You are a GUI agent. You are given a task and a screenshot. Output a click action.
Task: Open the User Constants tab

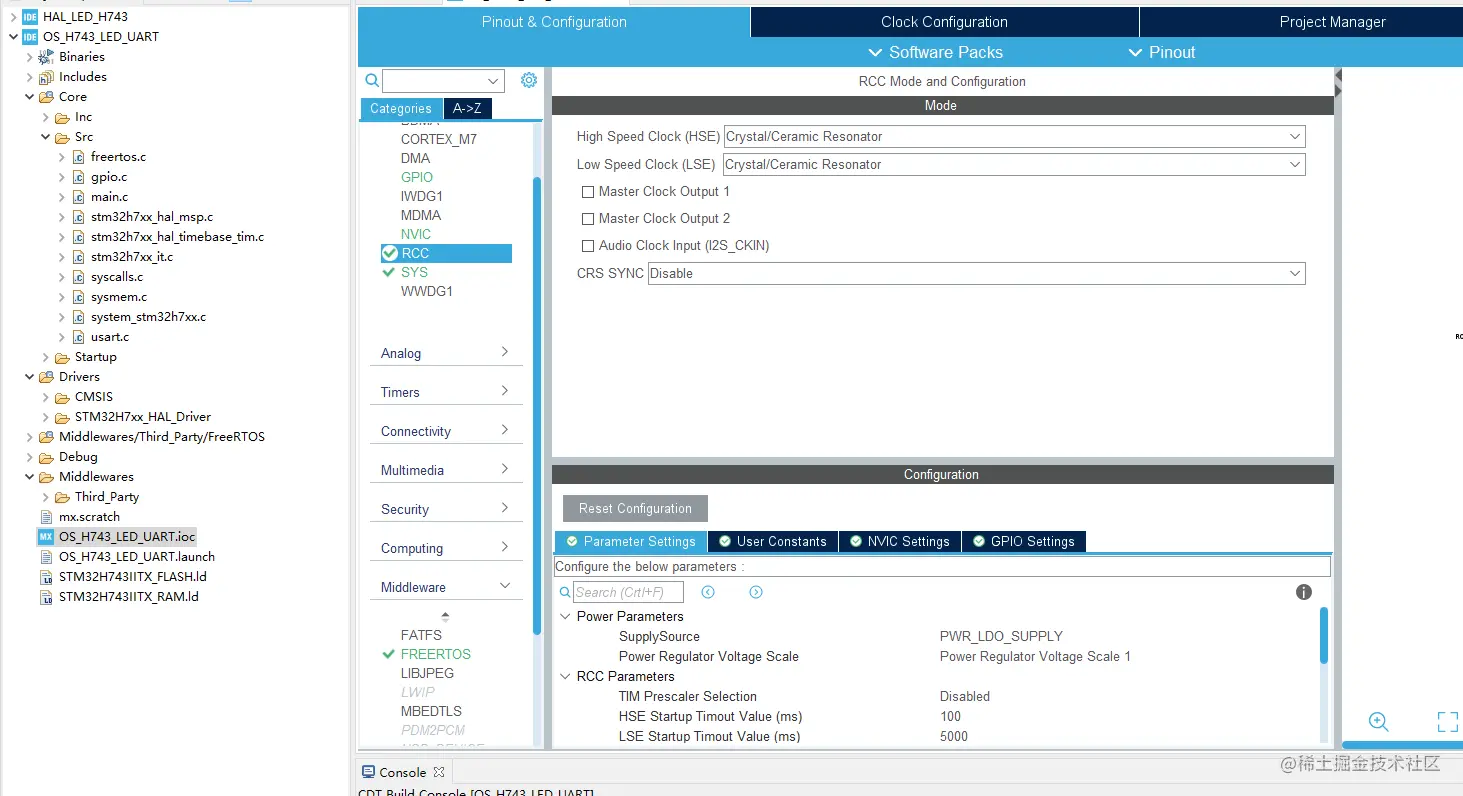[x=773, y=541]
